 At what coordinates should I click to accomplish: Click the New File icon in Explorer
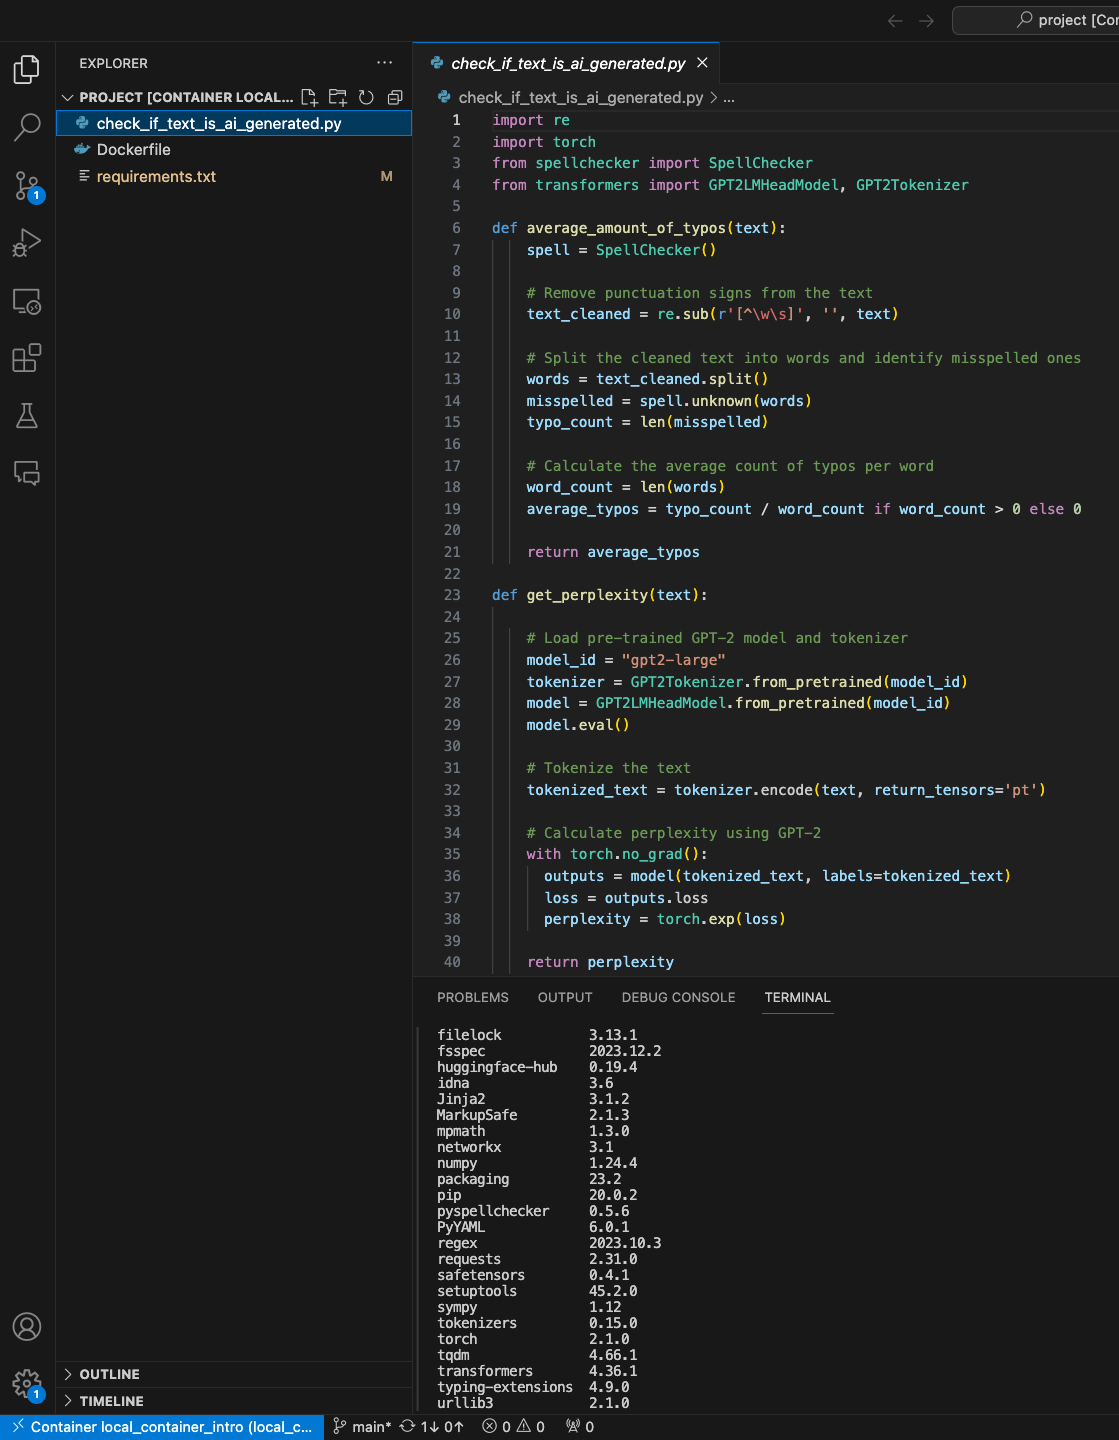309,97
